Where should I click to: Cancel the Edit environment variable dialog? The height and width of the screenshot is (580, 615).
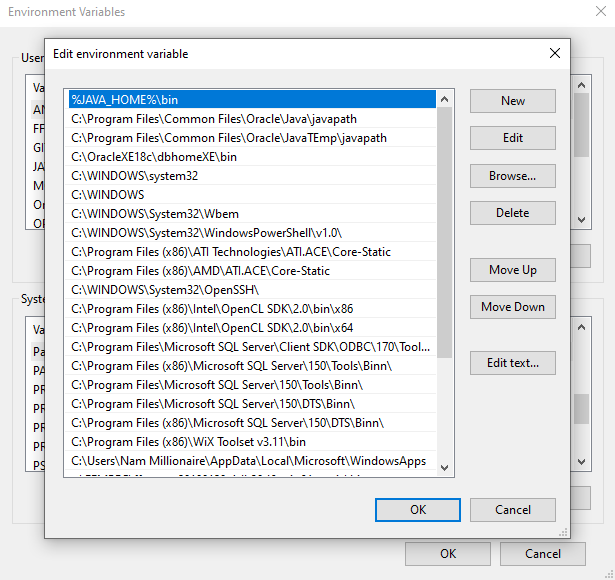[513, 510]
